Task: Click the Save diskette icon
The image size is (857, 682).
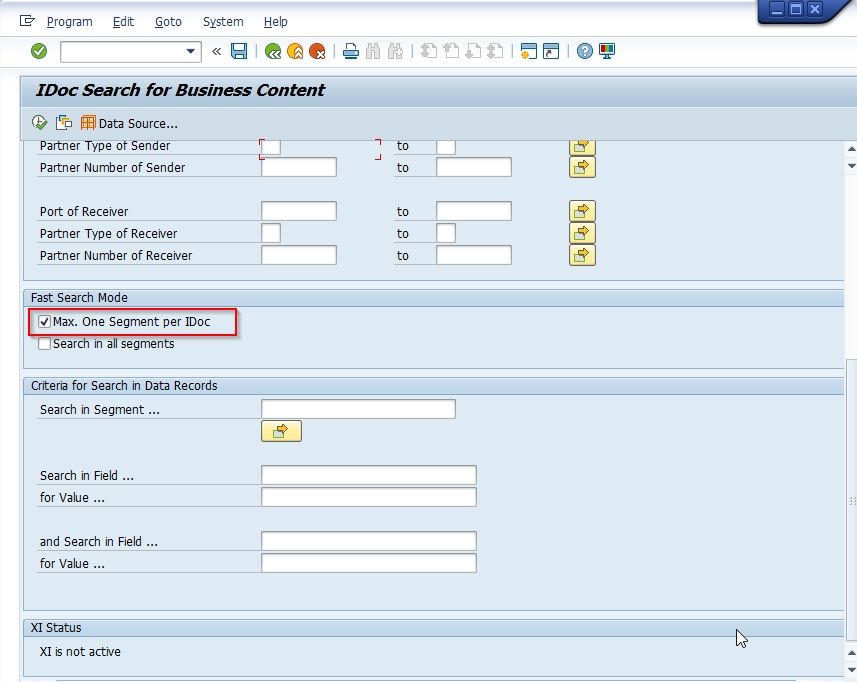Action: click(x=239, y=51)
